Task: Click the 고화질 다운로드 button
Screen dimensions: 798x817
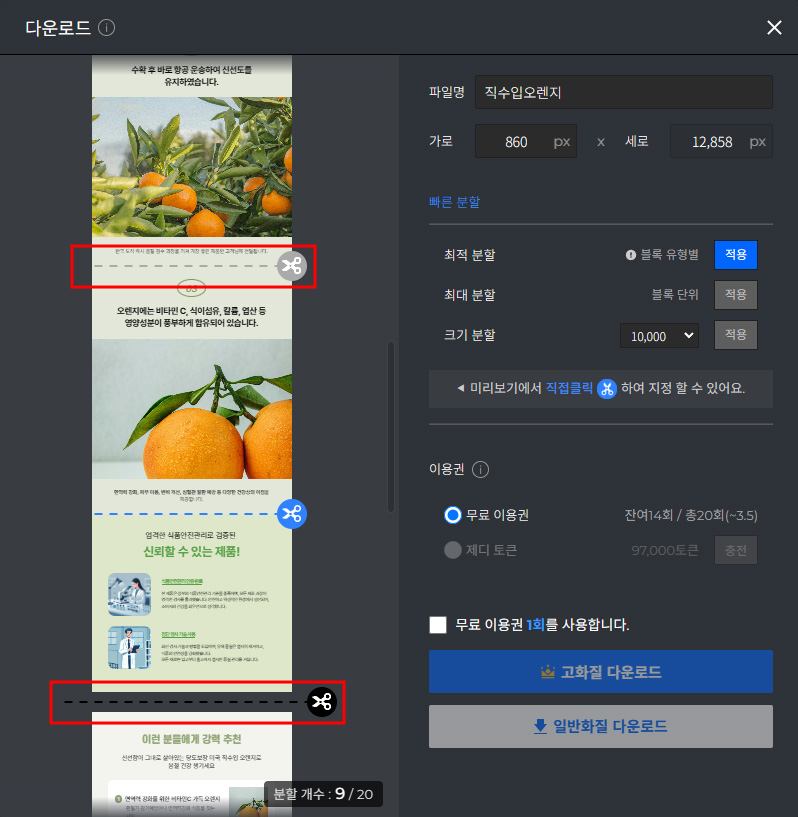Action: 601,672
